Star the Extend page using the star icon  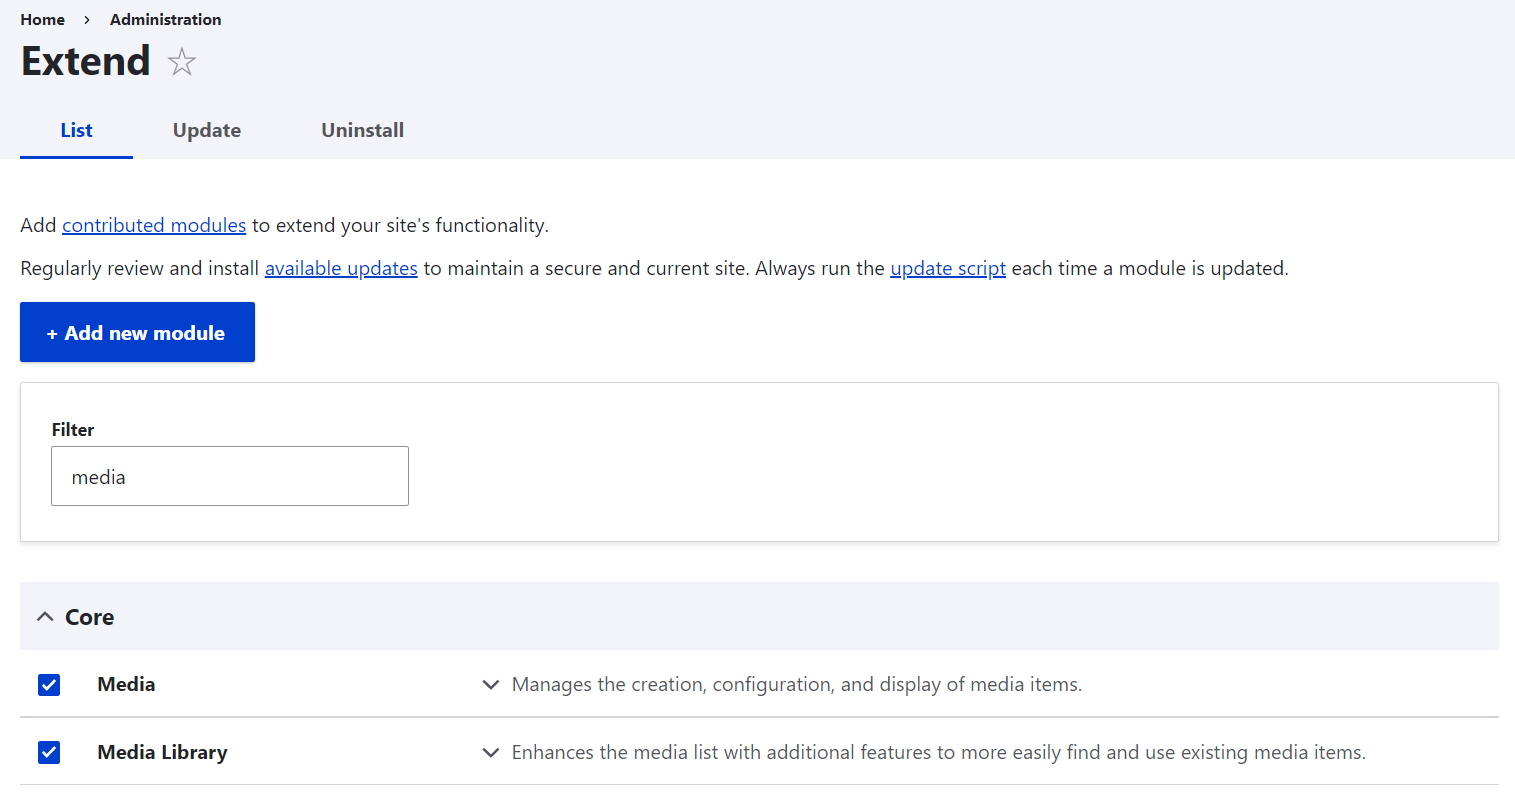[182, 61]
